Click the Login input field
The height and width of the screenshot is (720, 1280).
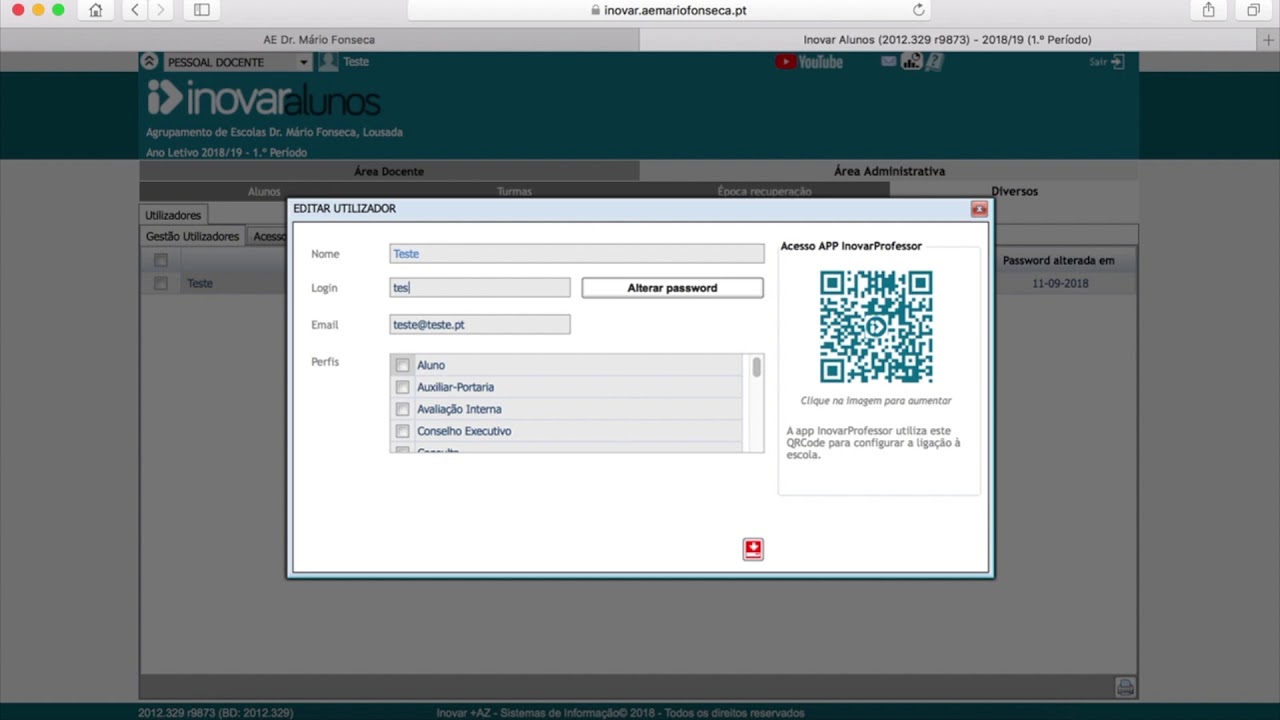(480, 288)
